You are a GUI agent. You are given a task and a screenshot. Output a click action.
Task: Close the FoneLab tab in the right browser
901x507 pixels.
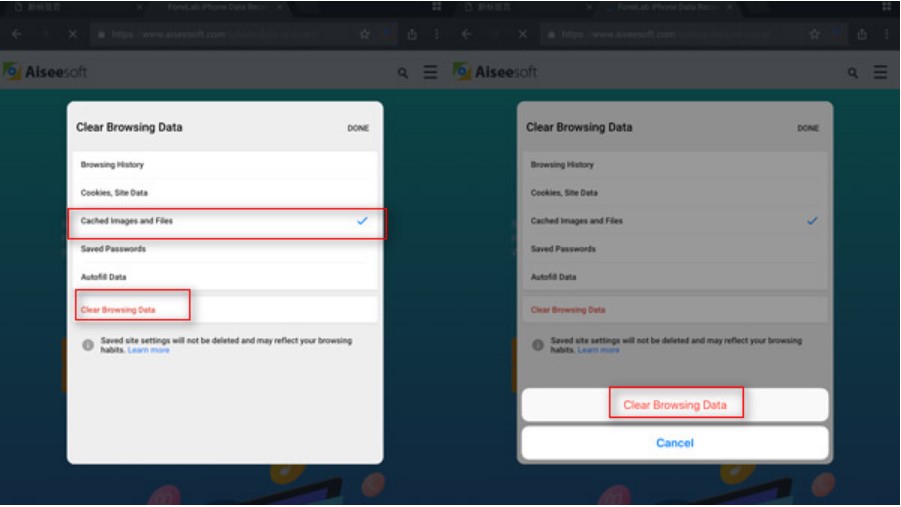click(729, 7)
